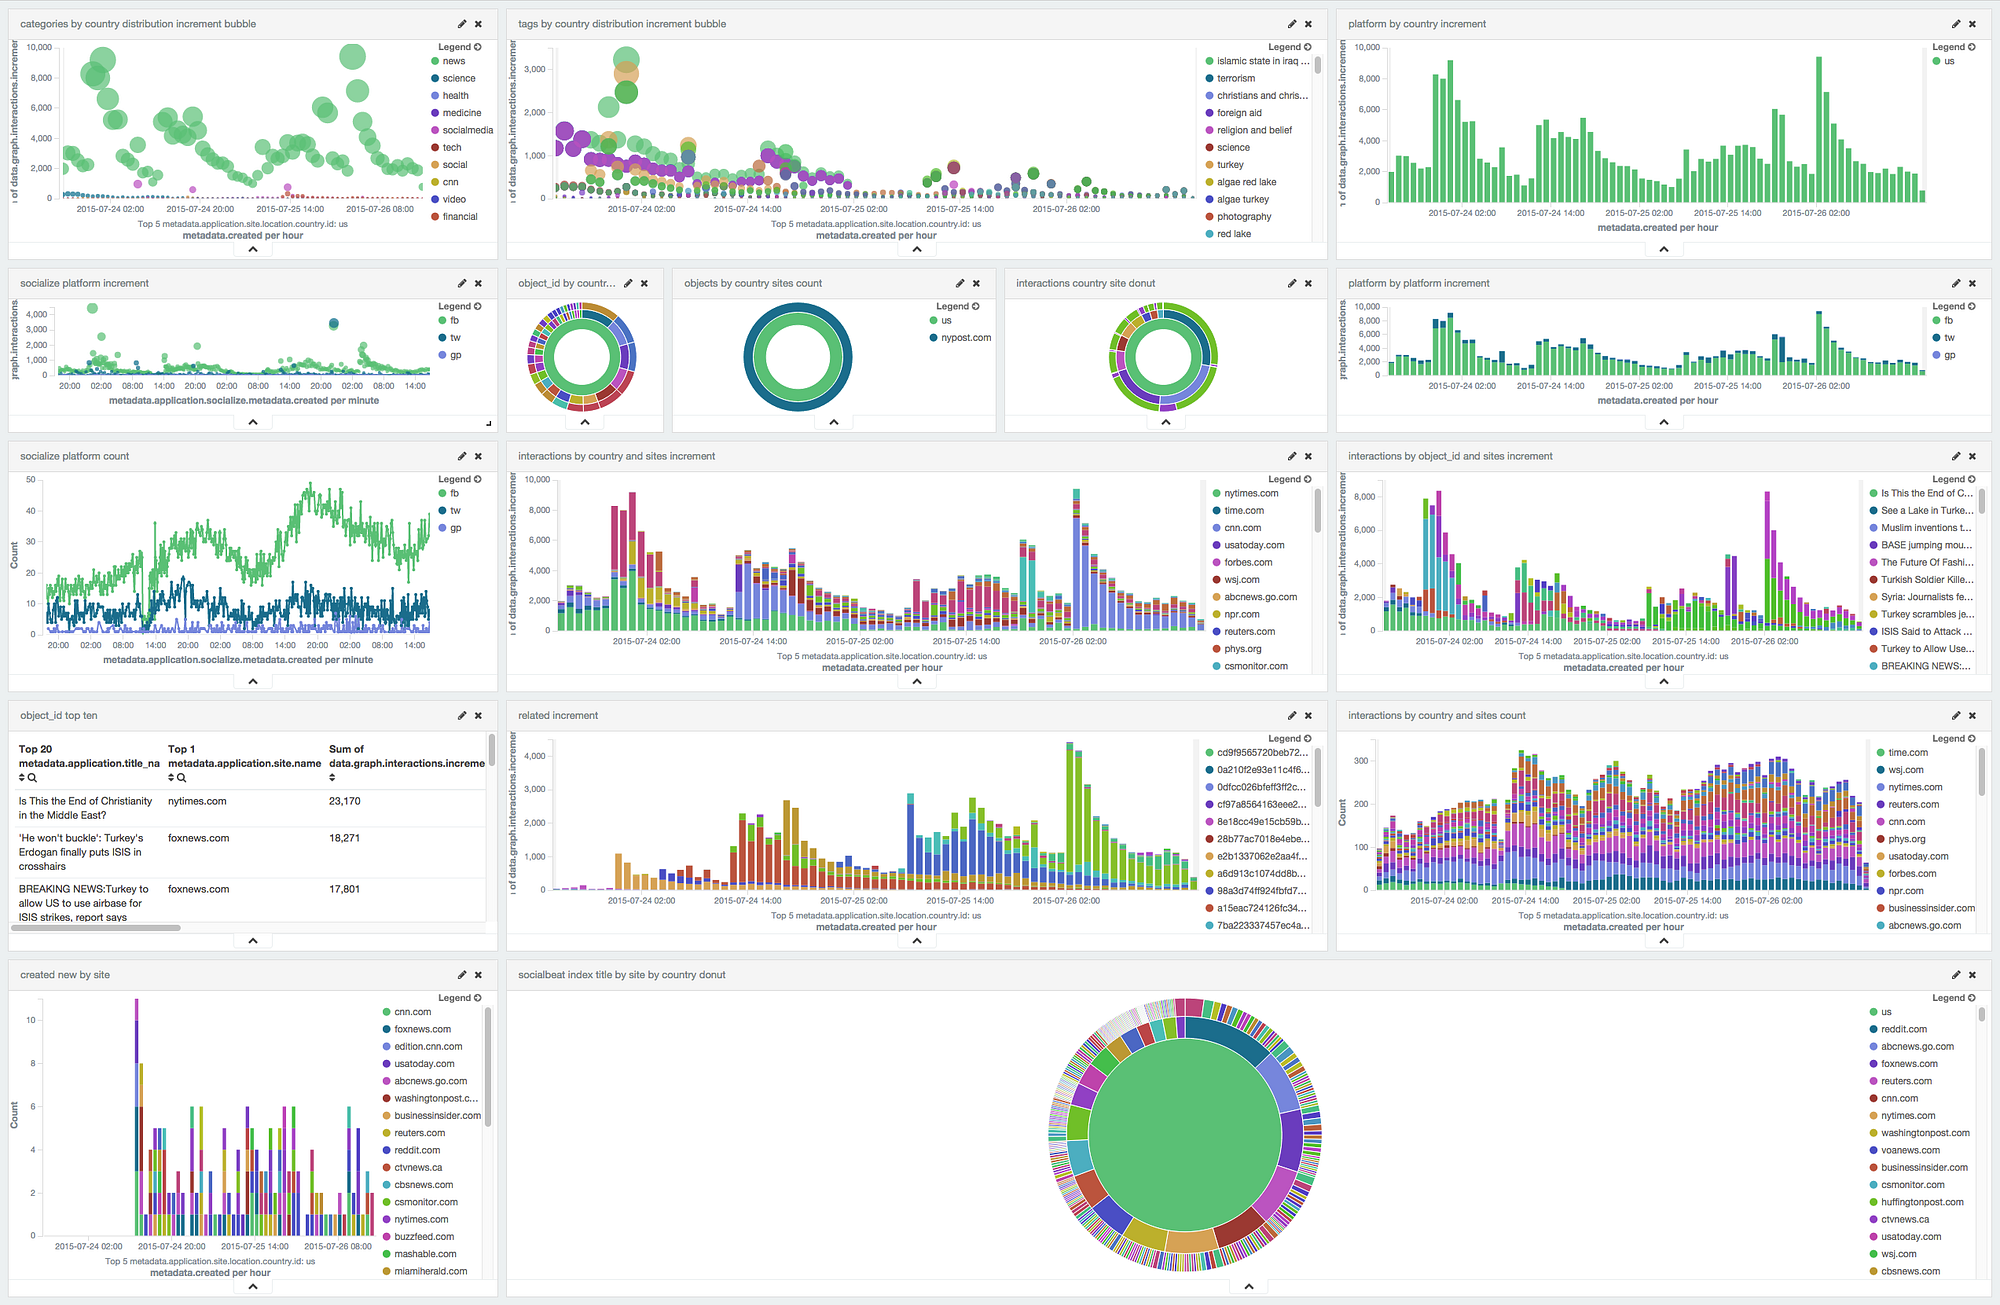Toggle Legend in categories by country bubble panel
Viewport: 2000px width, 1305px height.
tap(459, 47)
